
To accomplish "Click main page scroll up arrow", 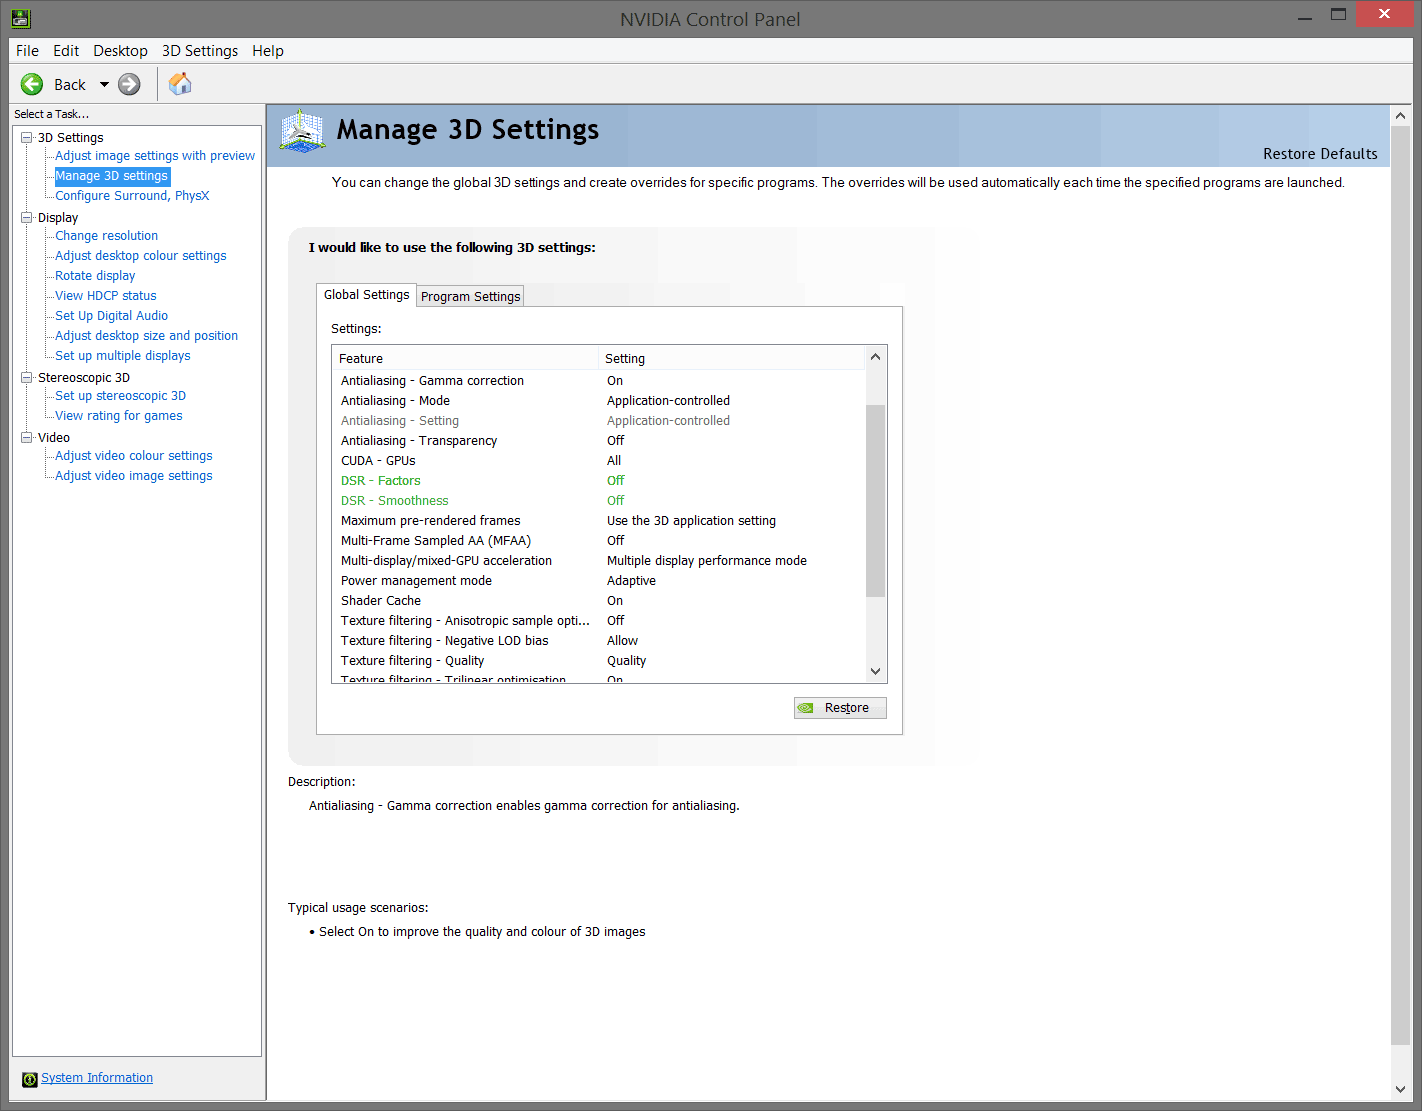I will click(x=1400, y=116).
